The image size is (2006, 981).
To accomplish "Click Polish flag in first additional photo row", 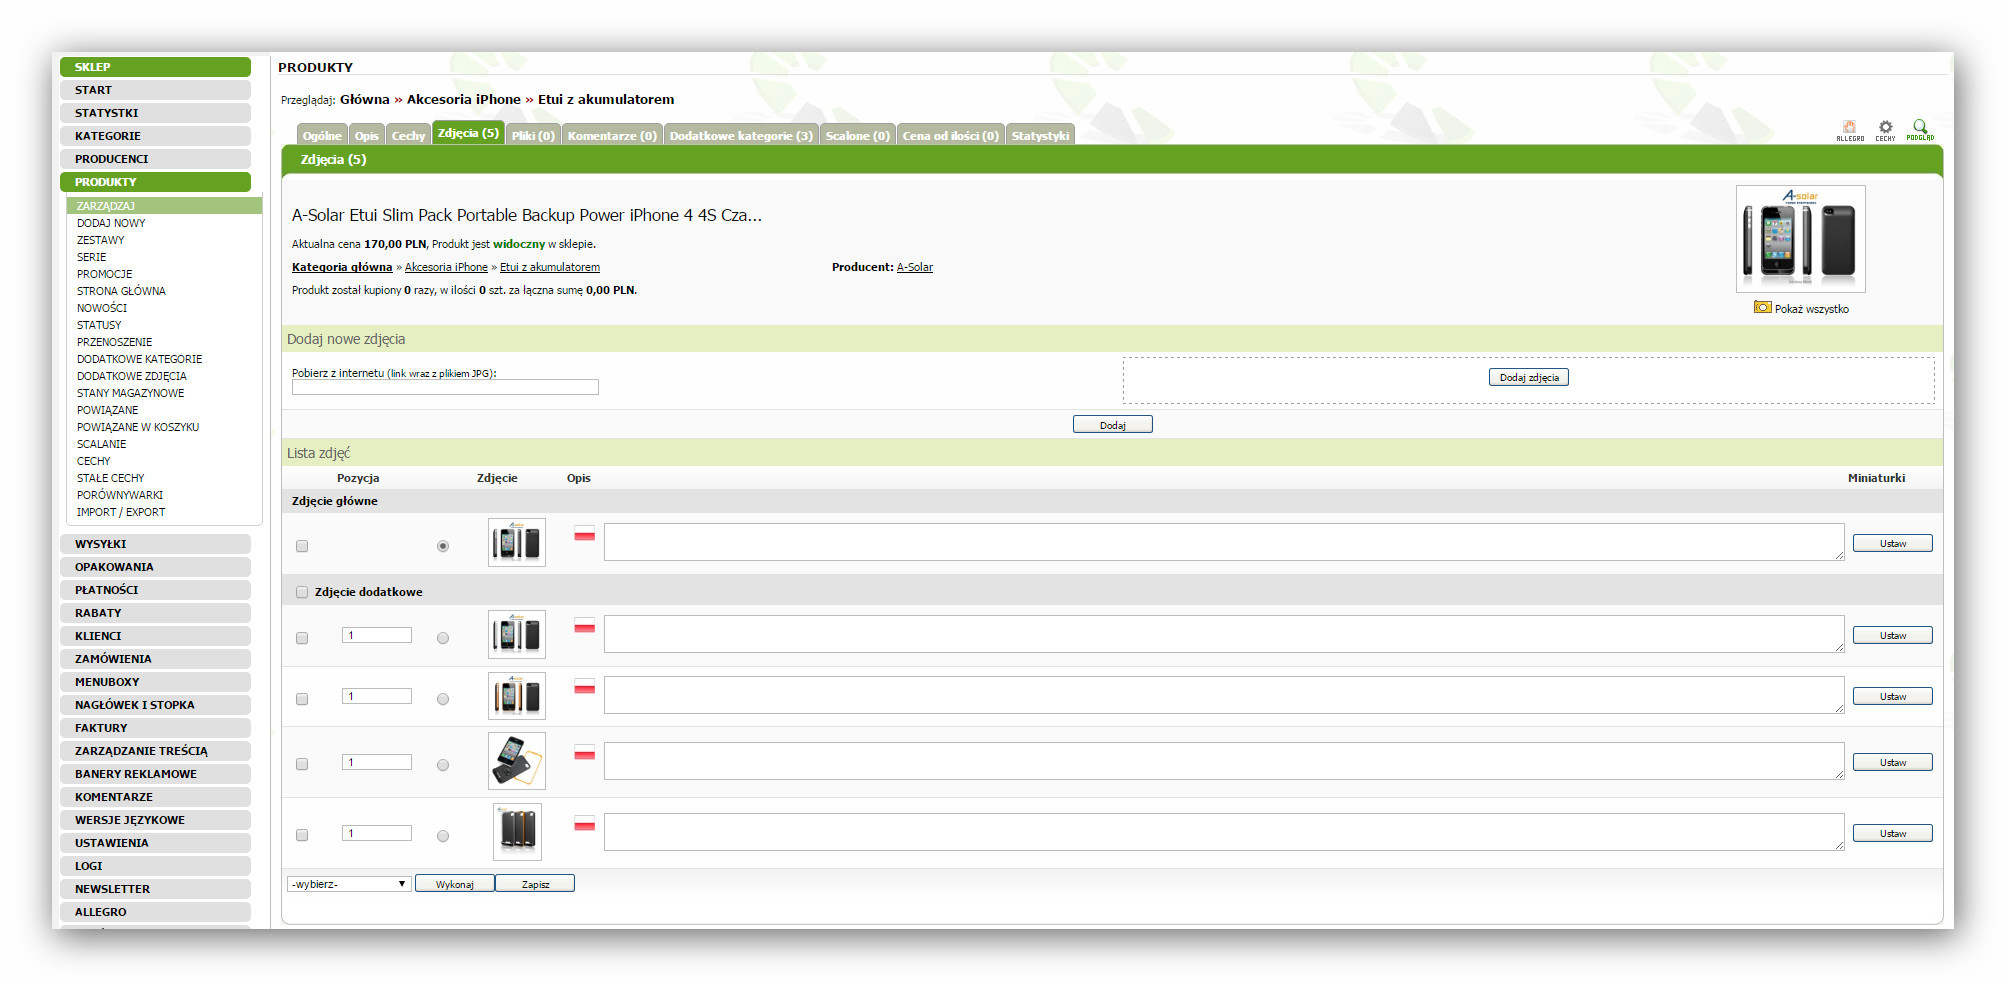I will [585, 626].
